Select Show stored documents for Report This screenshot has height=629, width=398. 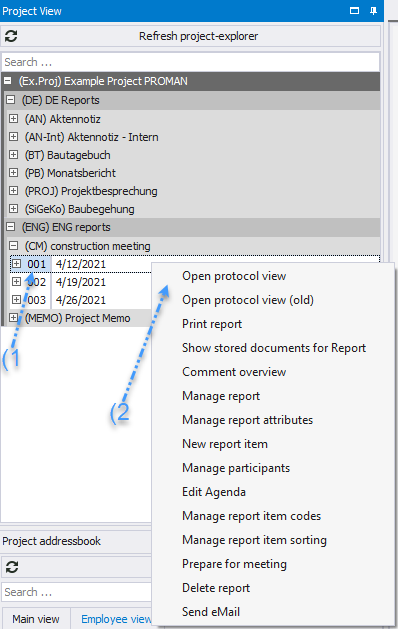click(x=274, y=348)
